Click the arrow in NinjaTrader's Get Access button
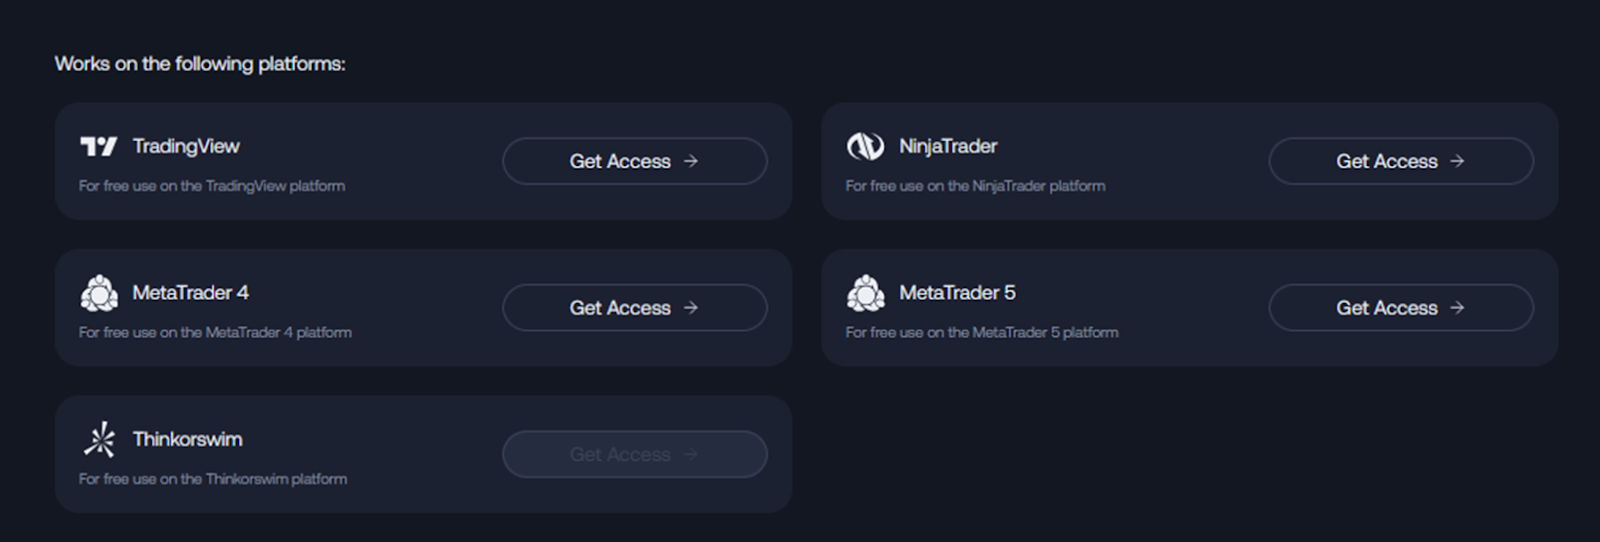 [1457, 161]
